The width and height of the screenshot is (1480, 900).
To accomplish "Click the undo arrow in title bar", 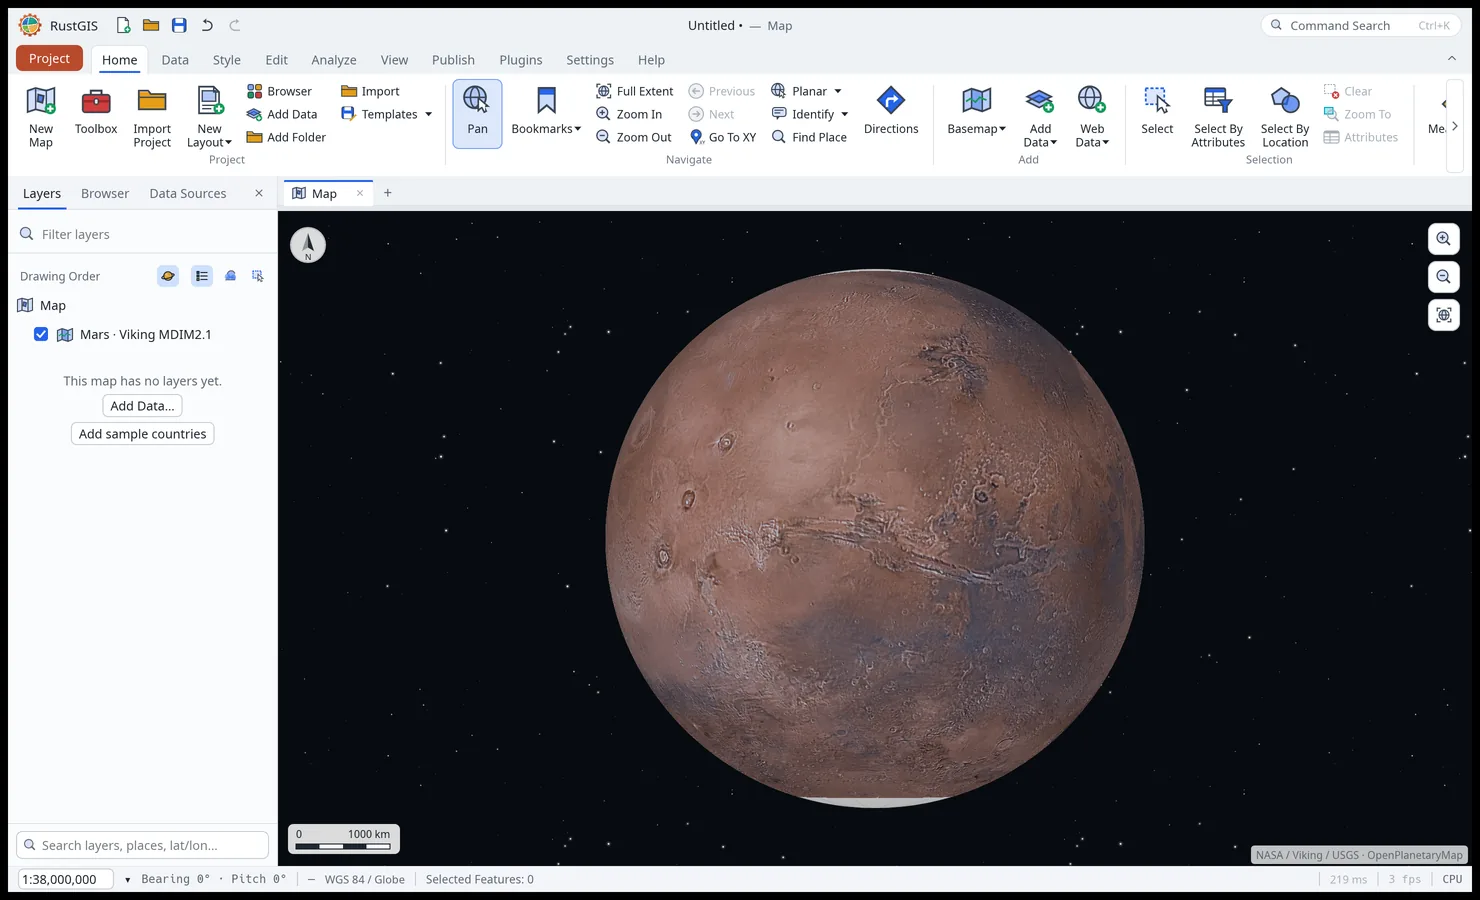I will pyautogui.click(x=207, y=25).
